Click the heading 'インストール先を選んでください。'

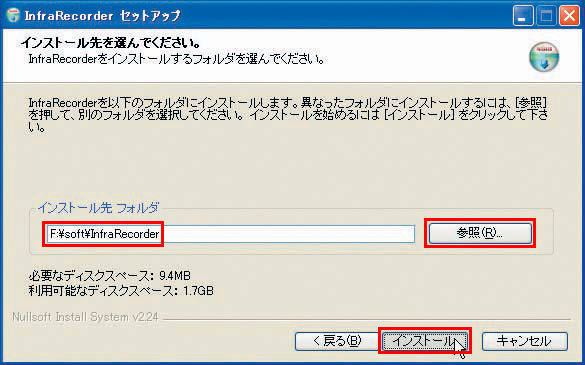pos(111,43)
